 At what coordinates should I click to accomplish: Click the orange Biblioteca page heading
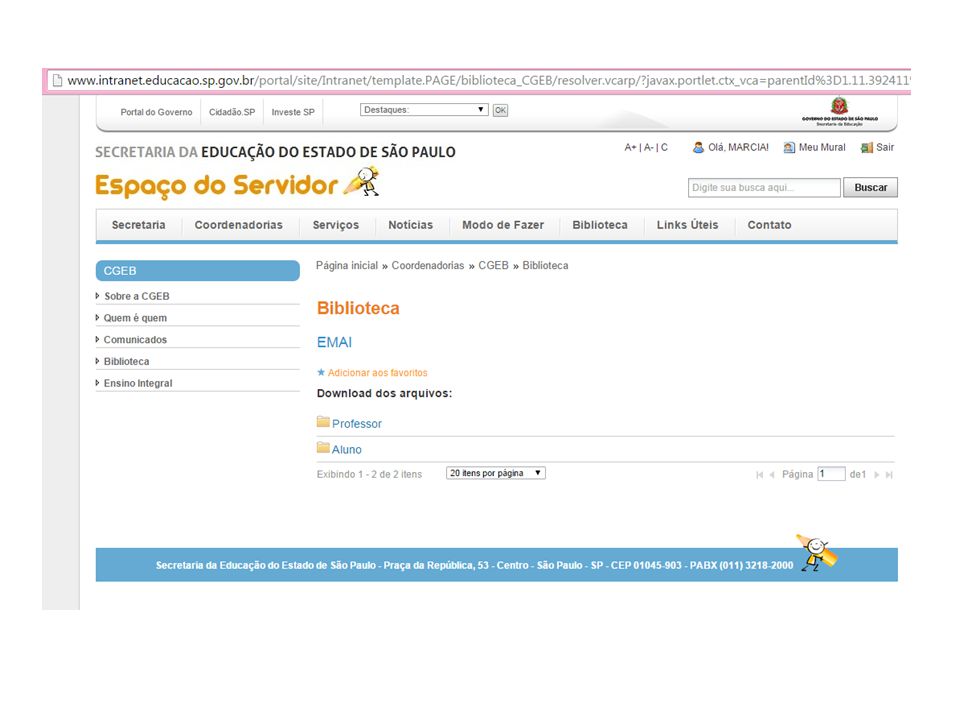[x=358, y=308]
